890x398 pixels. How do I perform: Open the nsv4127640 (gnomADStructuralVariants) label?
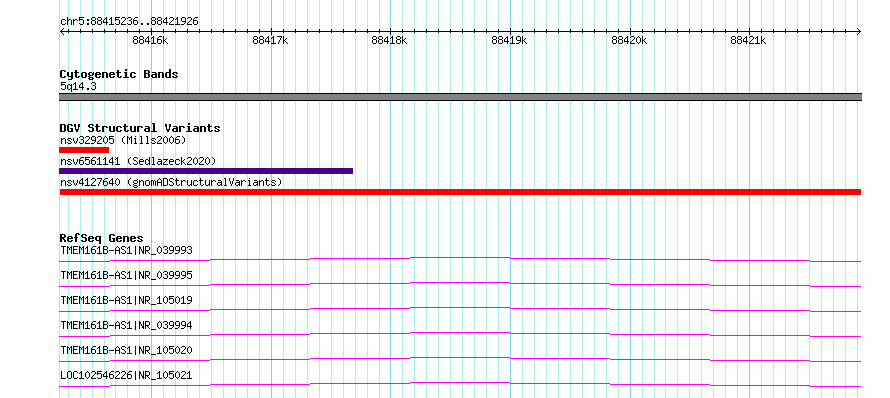click(171, 182)
